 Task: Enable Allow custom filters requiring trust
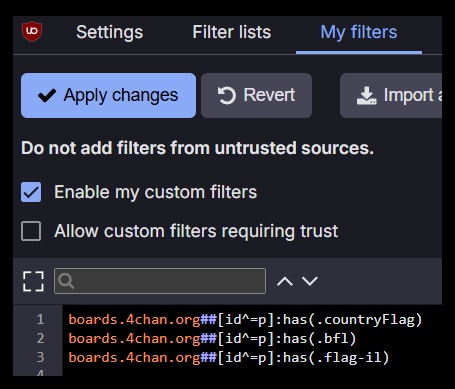(31, 231)
